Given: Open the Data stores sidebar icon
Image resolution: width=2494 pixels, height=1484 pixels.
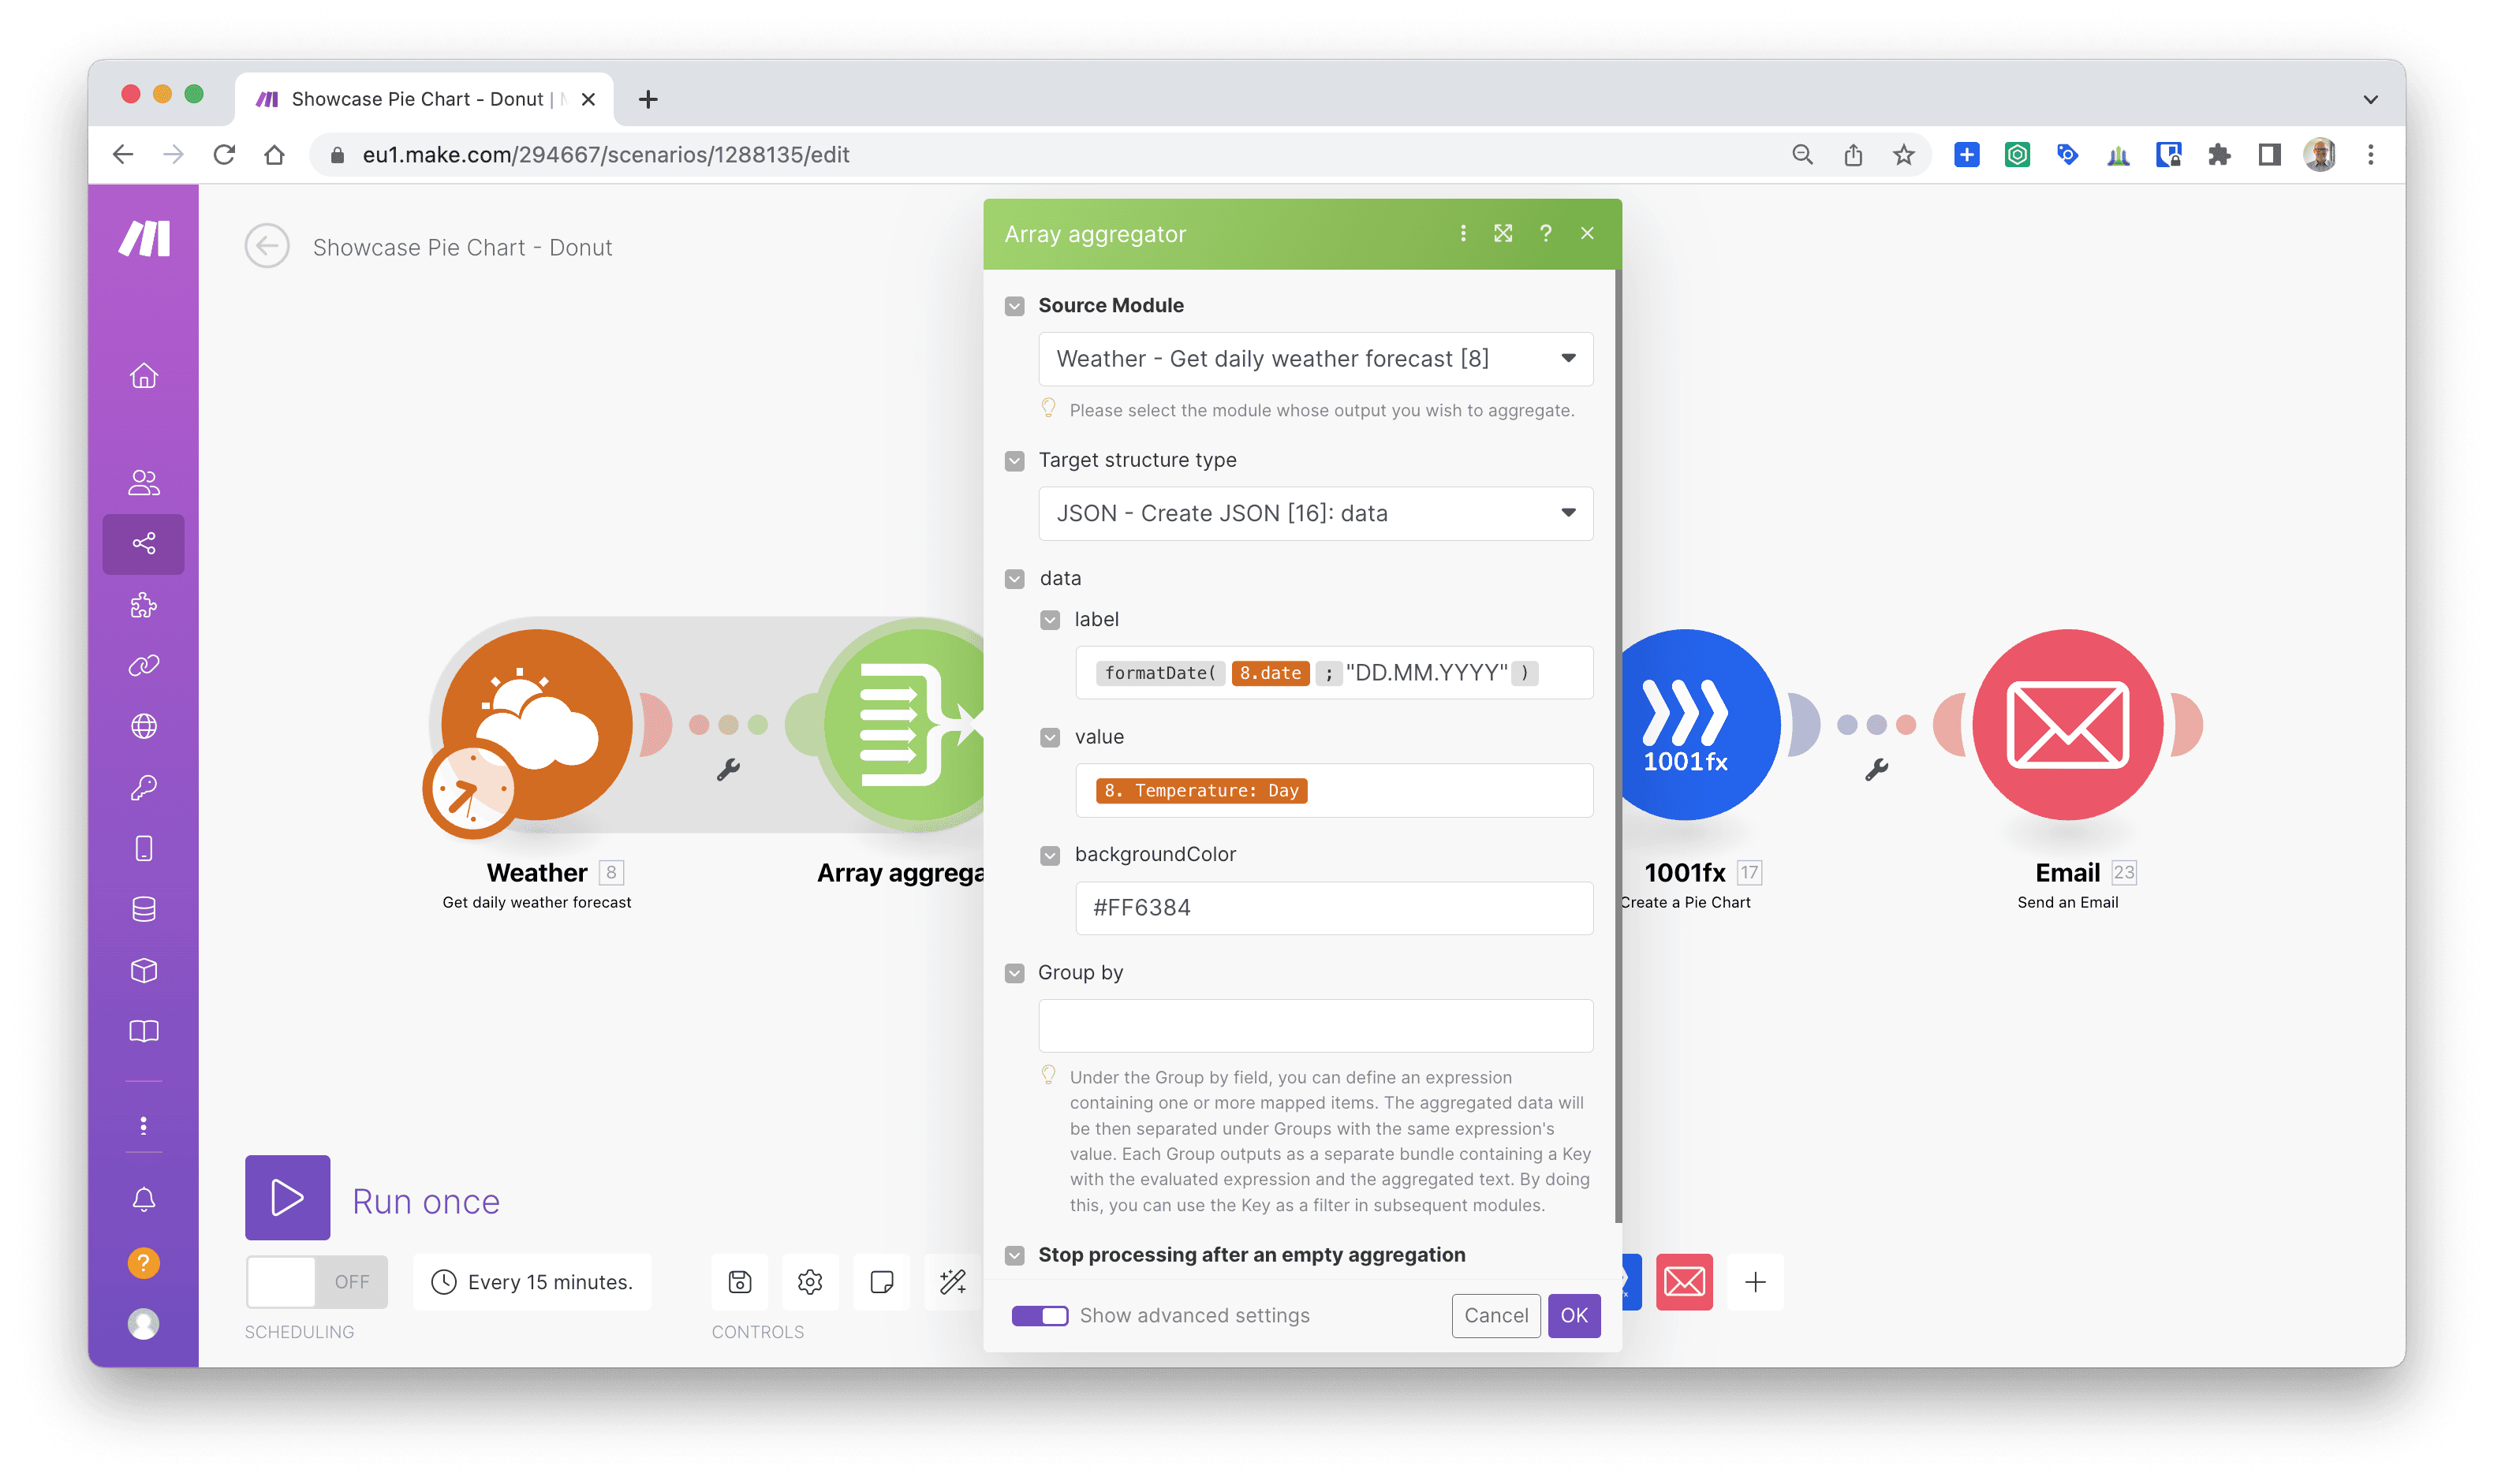Looking at the screenshot, I should tap(144, 909).
